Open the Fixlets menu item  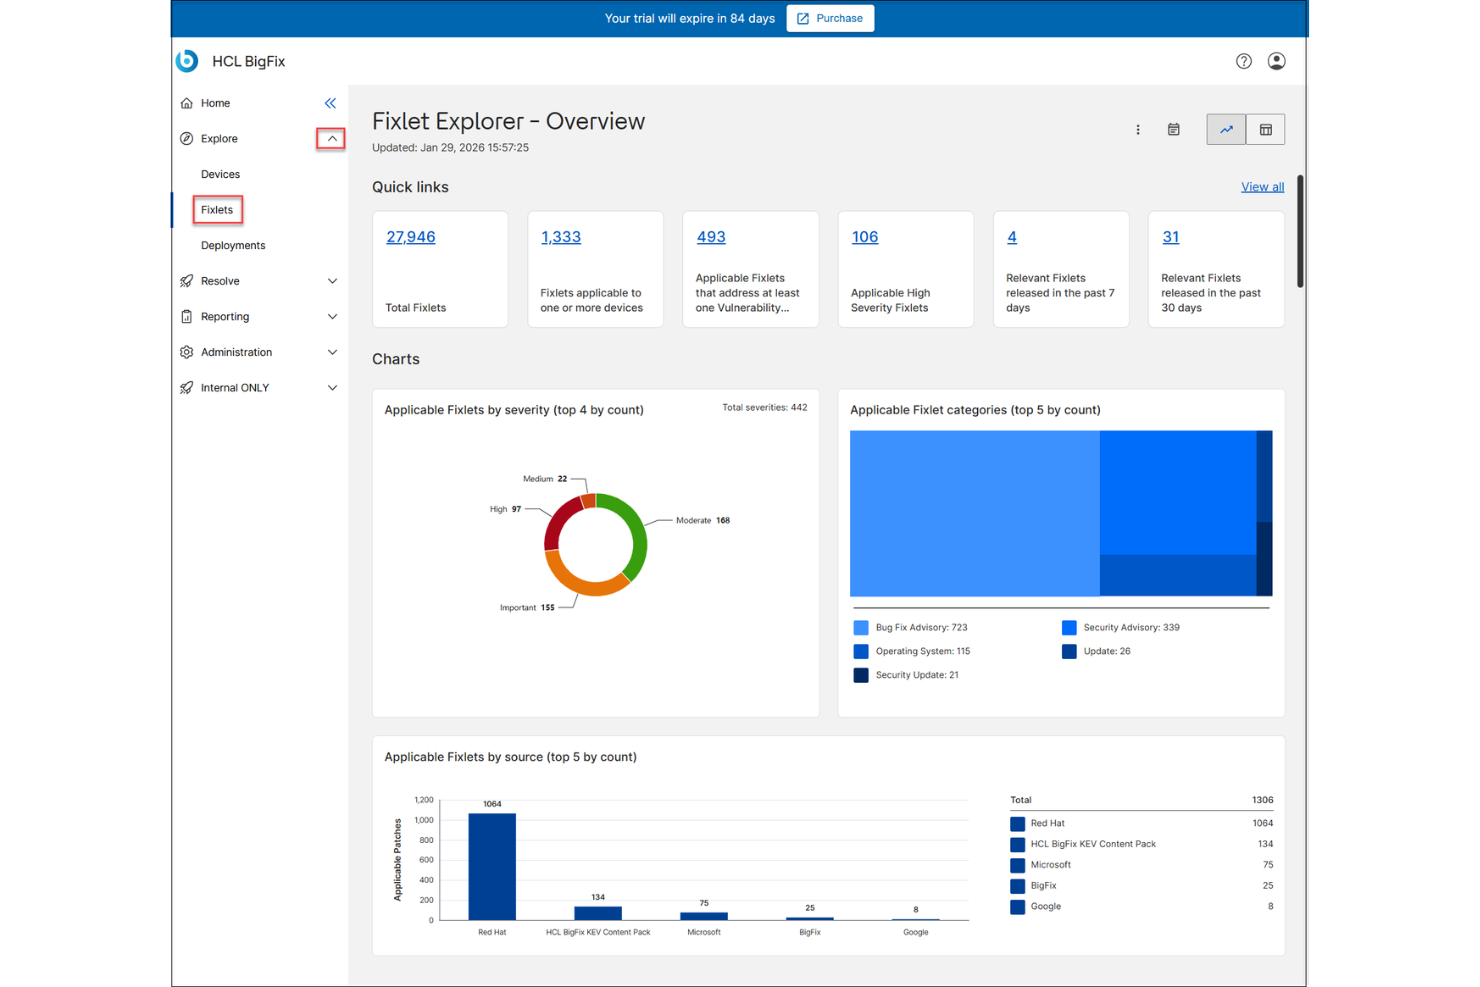pyautogui.click(x=217, y=210)
